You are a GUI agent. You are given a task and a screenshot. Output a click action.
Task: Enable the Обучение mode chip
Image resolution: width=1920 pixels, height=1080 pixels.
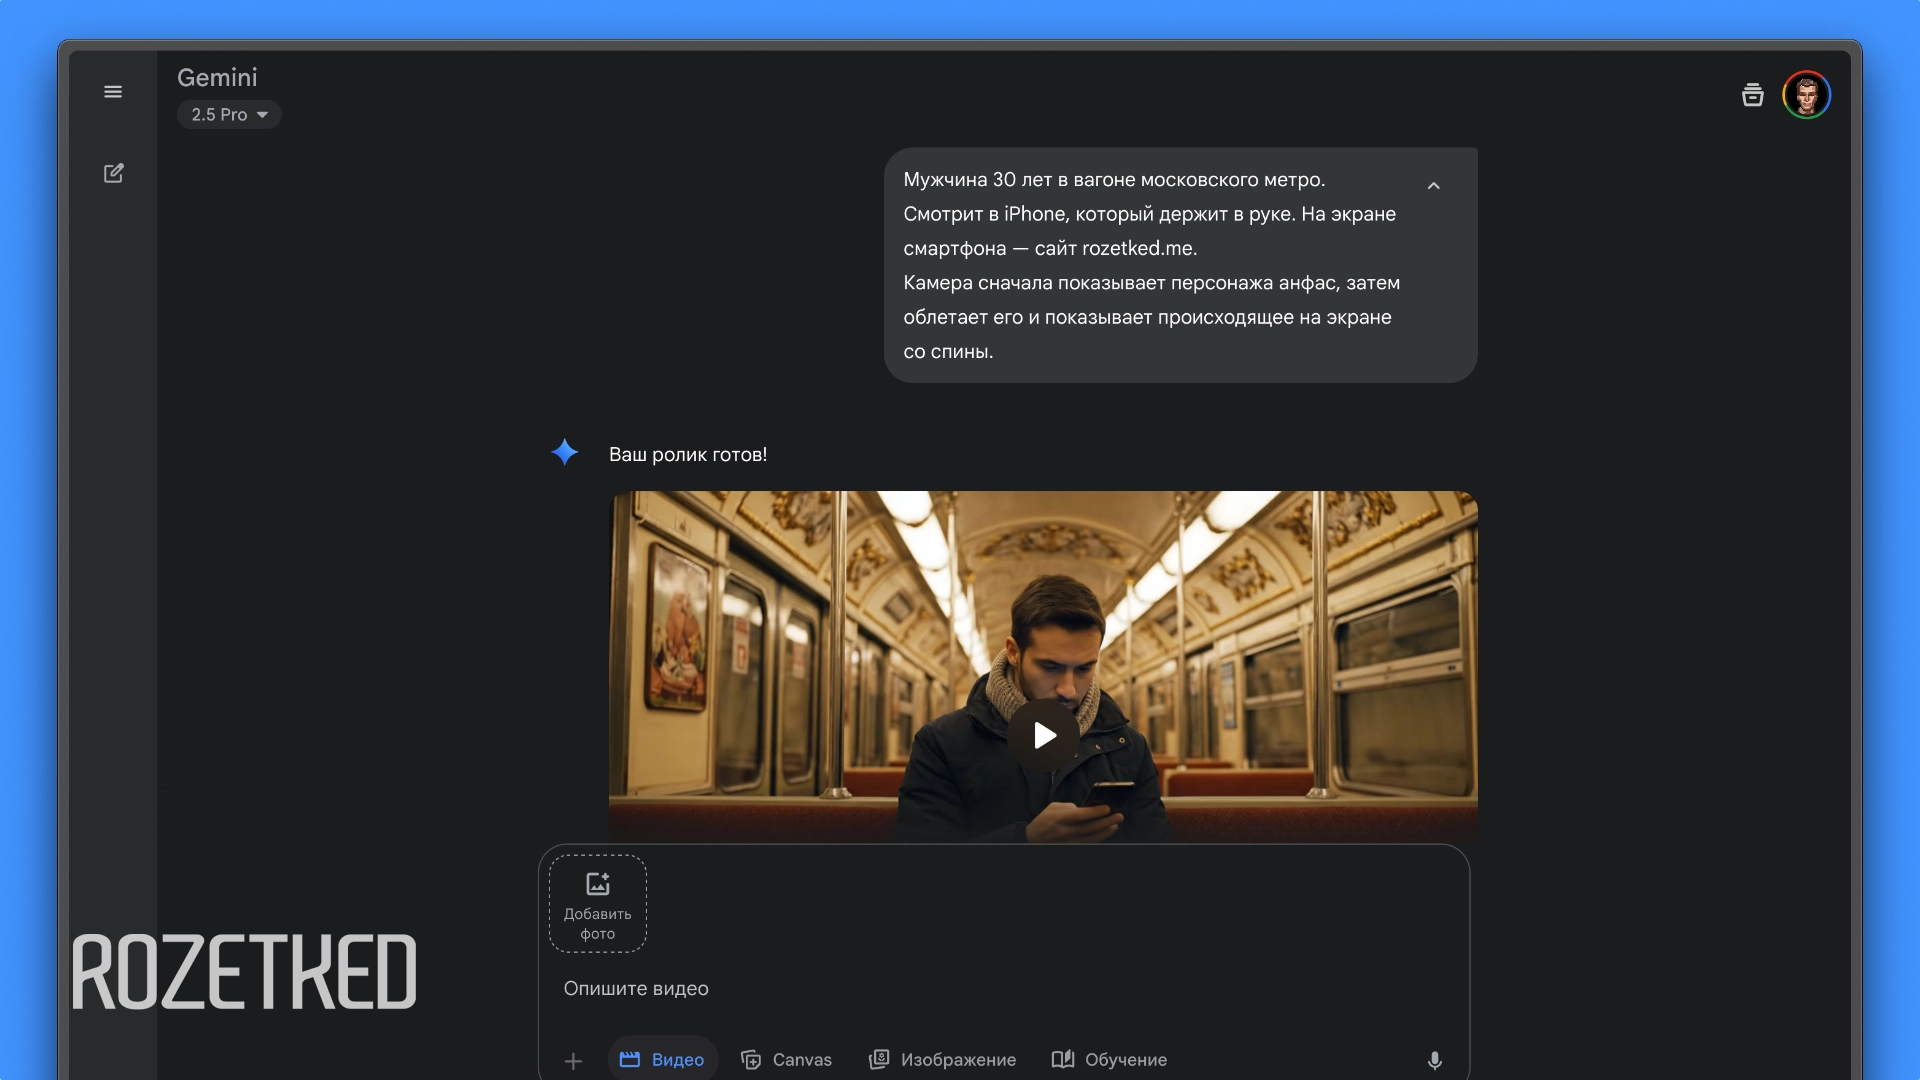click(1110, 1059)
